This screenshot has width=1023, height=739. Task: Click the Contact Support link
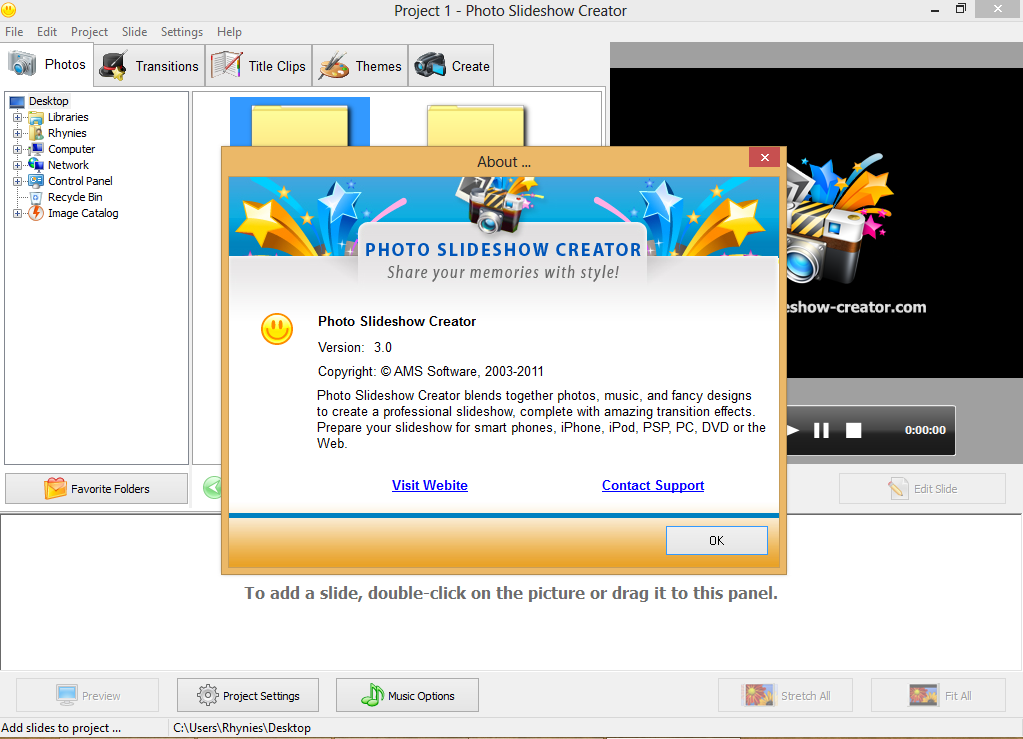[653, 485]
